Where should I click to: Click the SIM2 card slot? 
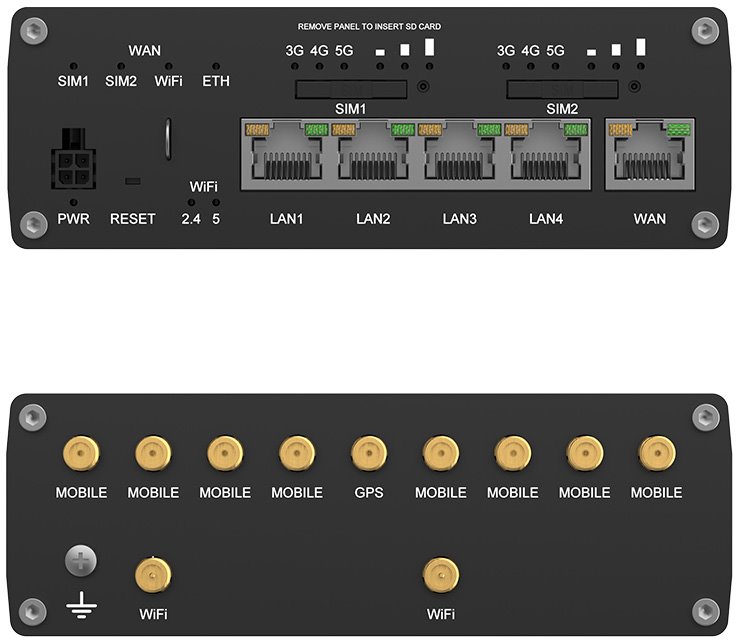tap(563, 90)
